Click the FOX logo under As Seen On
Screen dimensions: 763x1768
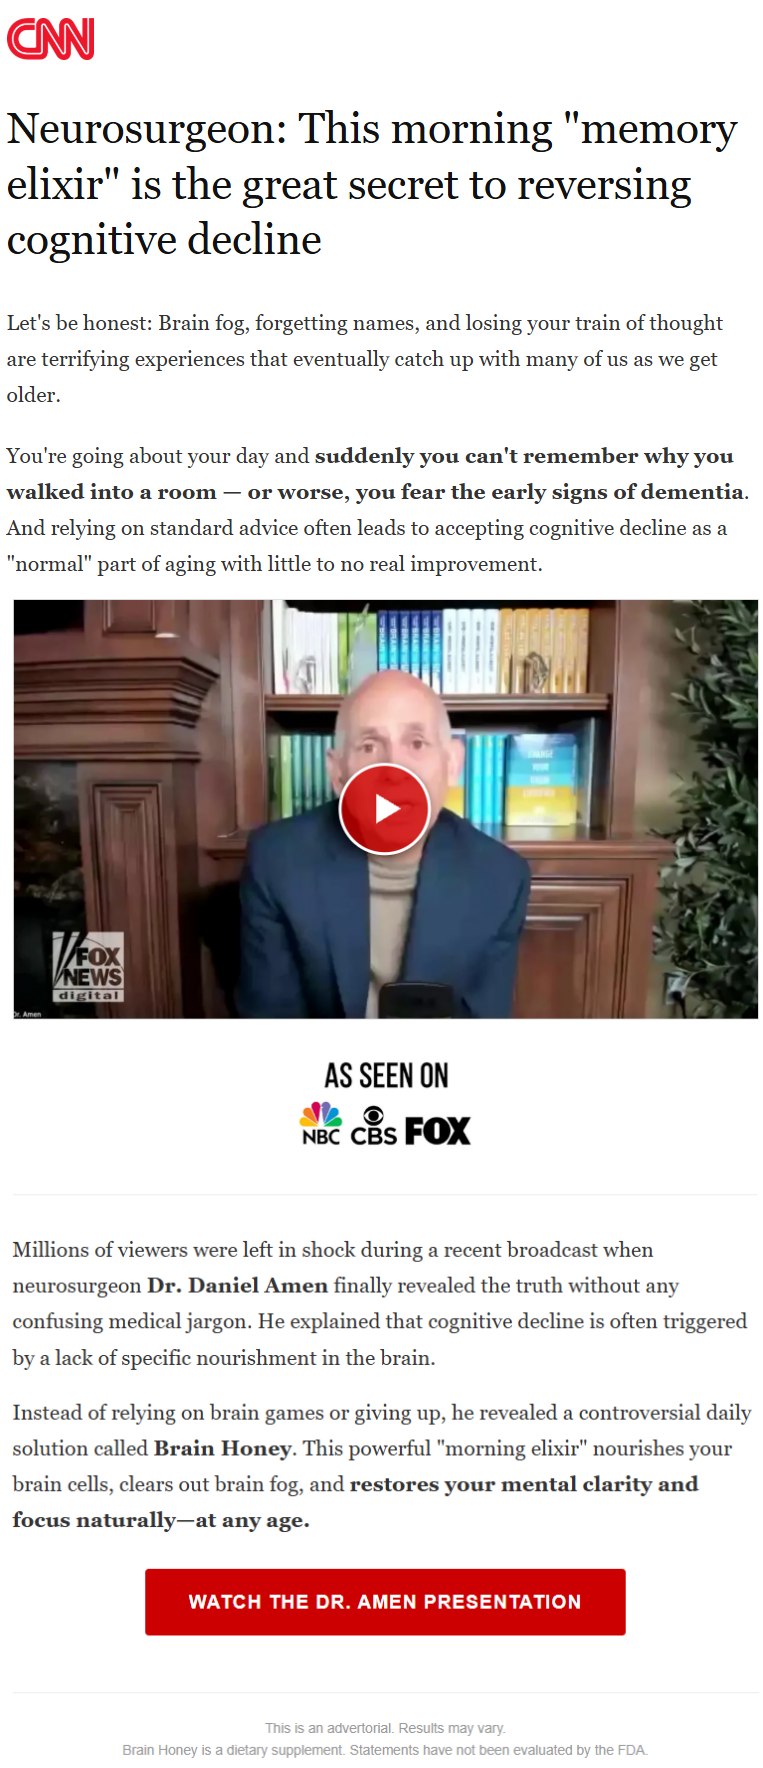pyautogui.click(x=437, y=1131)
